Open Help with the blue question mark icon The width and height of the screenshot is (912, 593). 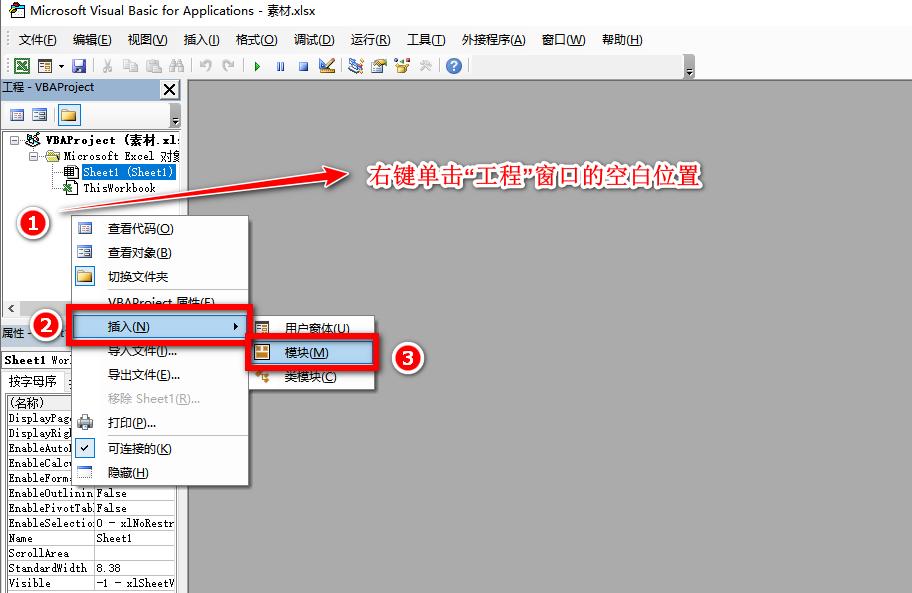(454, 66)
